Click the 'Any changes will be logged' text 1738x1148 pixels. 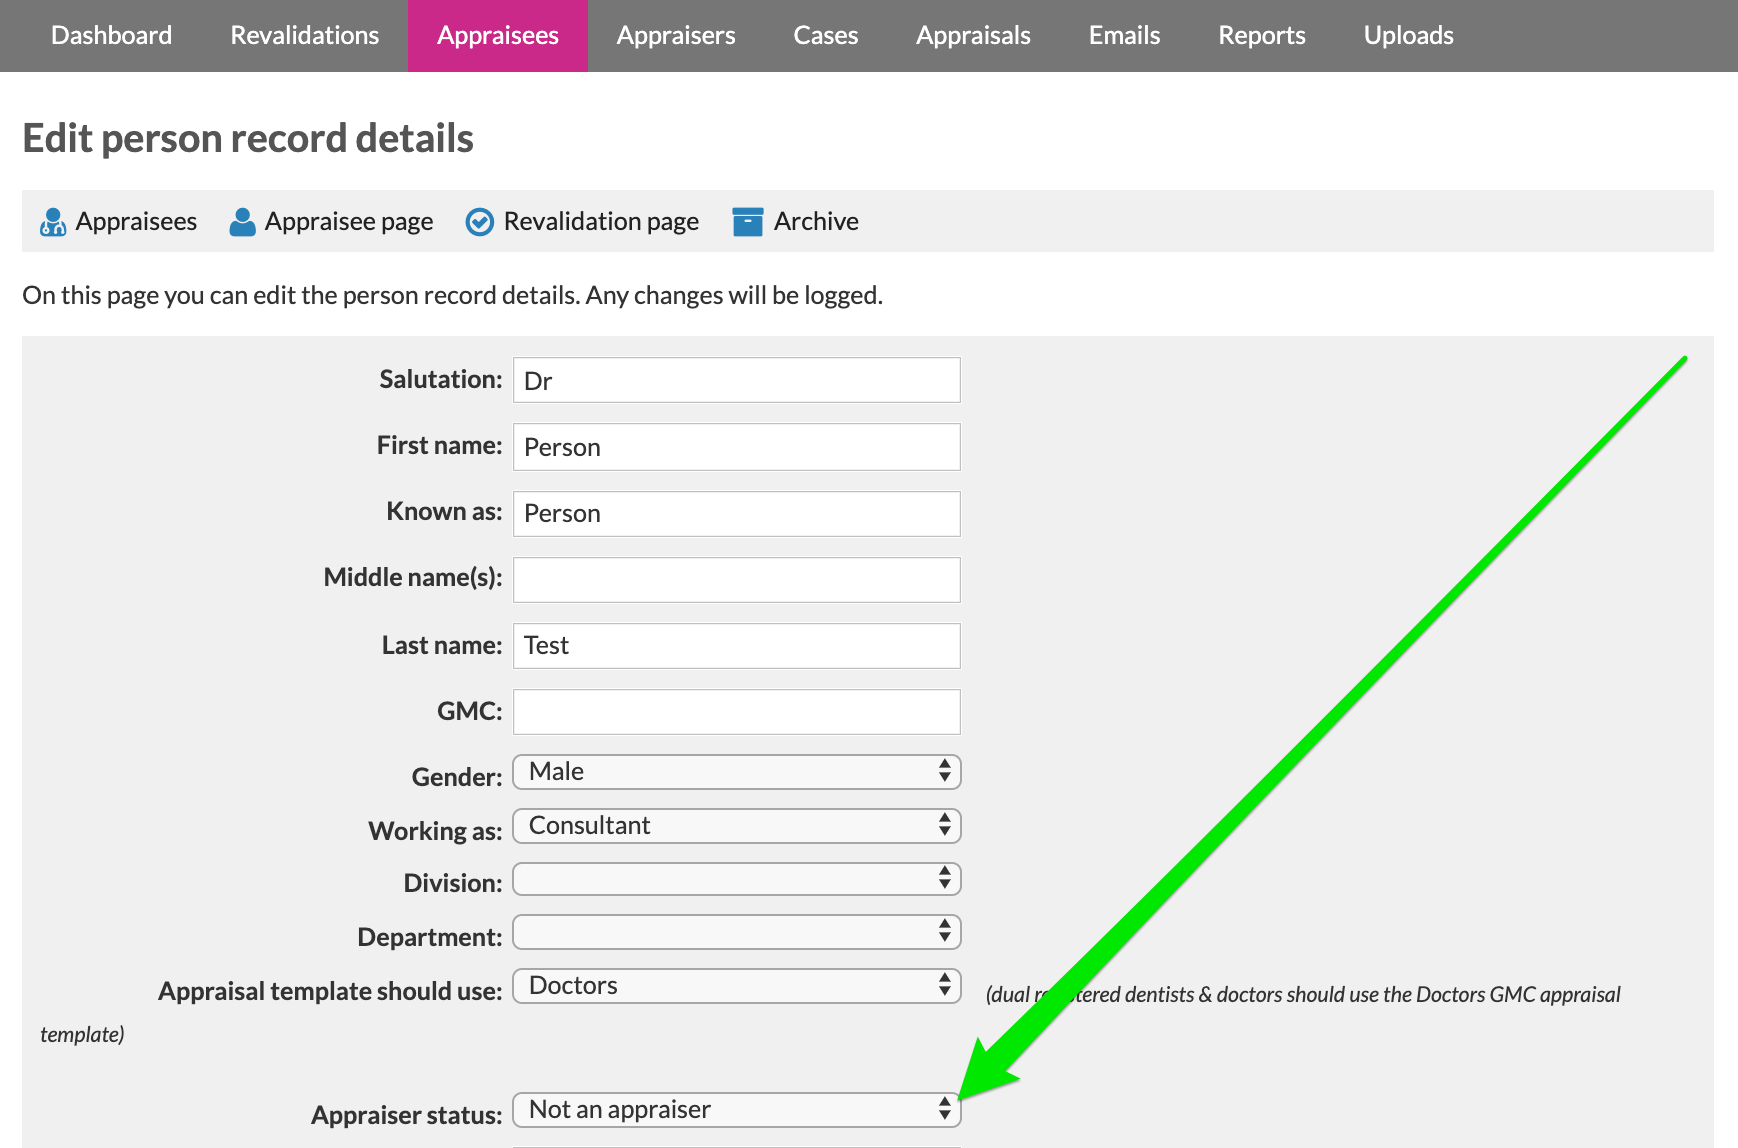point(734,296)
